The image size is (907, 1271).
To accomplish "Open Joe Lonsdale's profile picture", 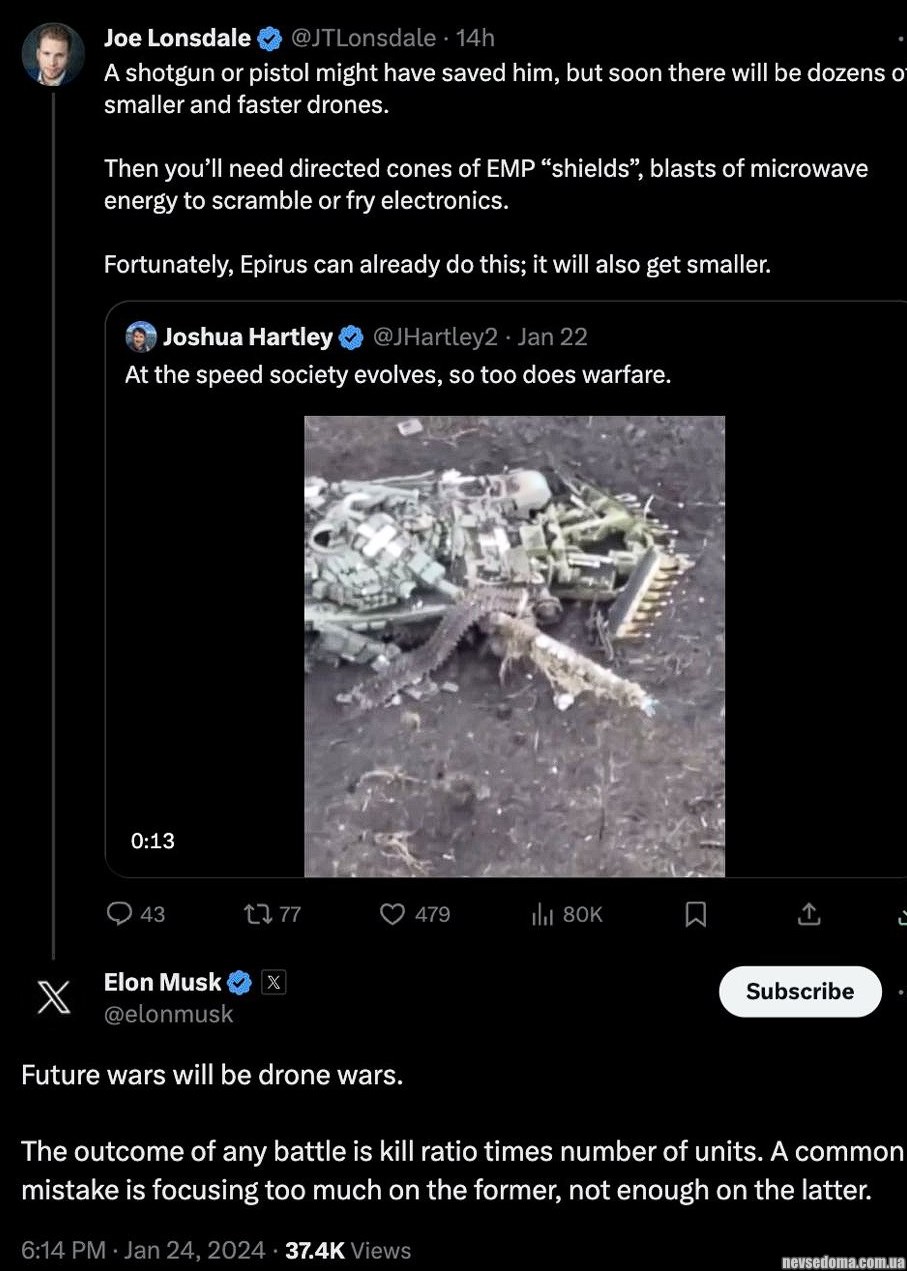I will (x=53, y=54).
